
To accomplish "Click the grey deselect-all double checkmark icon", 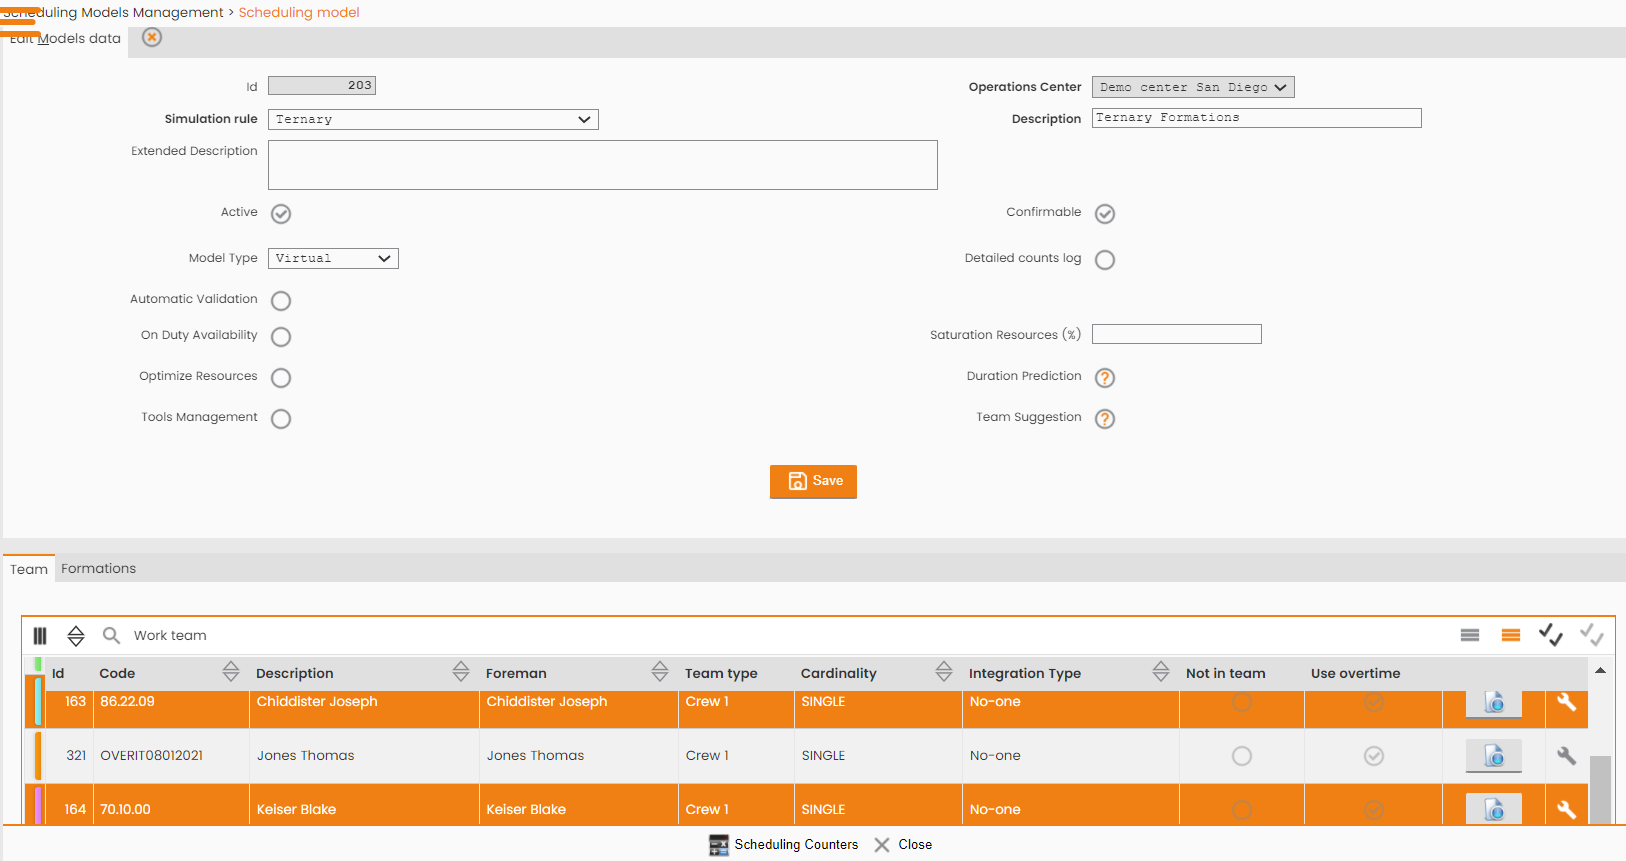I will pos(1592,635).
